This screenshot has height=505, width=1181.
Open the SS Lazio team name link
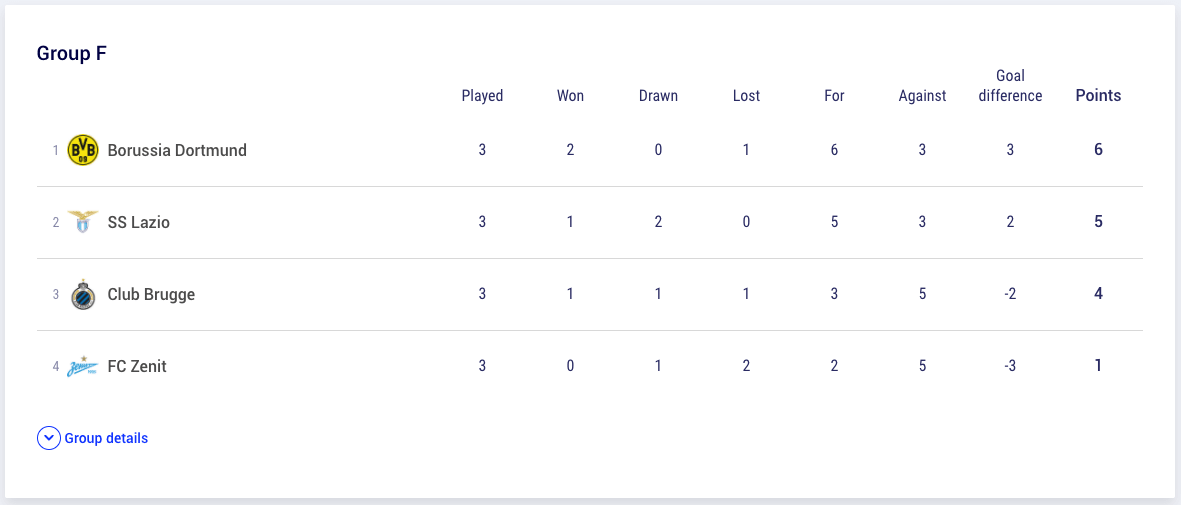click(x=139, y=222)
